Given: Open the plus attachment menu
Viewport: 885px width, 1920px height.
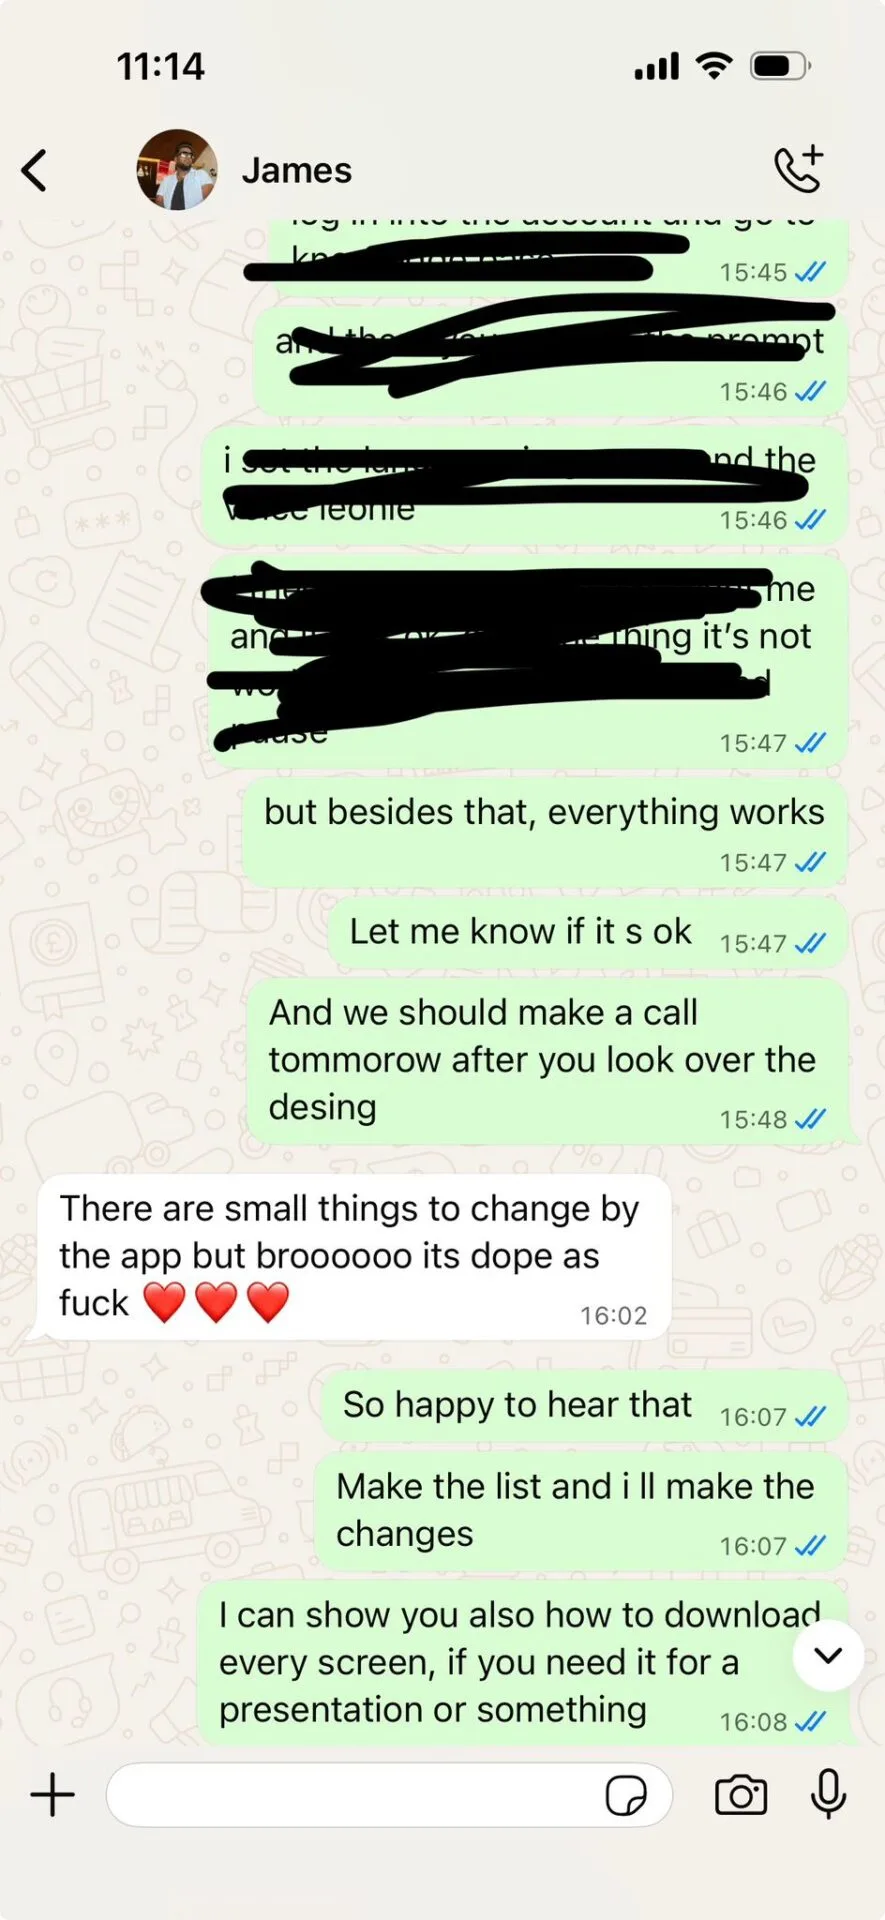Looking at the screenshot, I should 53,1795.
